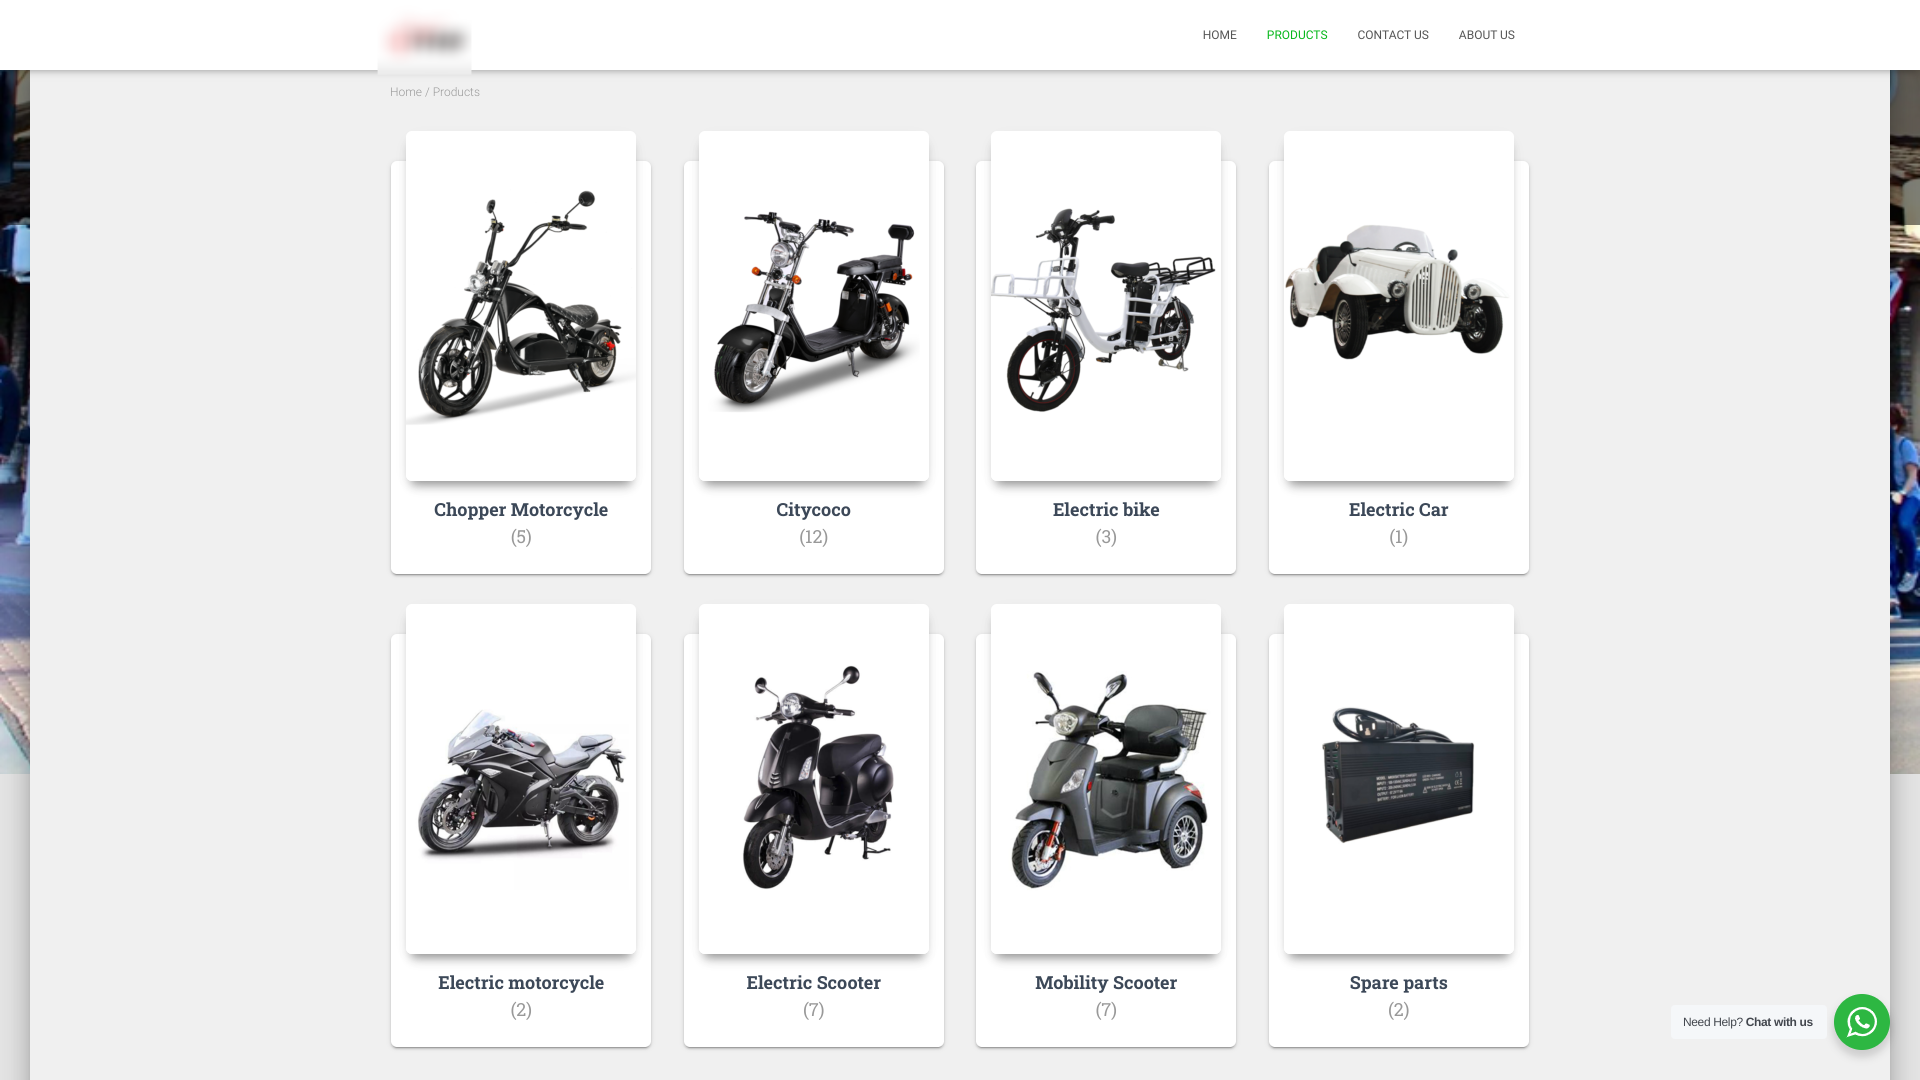Click the site logo in header

(x=424, y=40)
